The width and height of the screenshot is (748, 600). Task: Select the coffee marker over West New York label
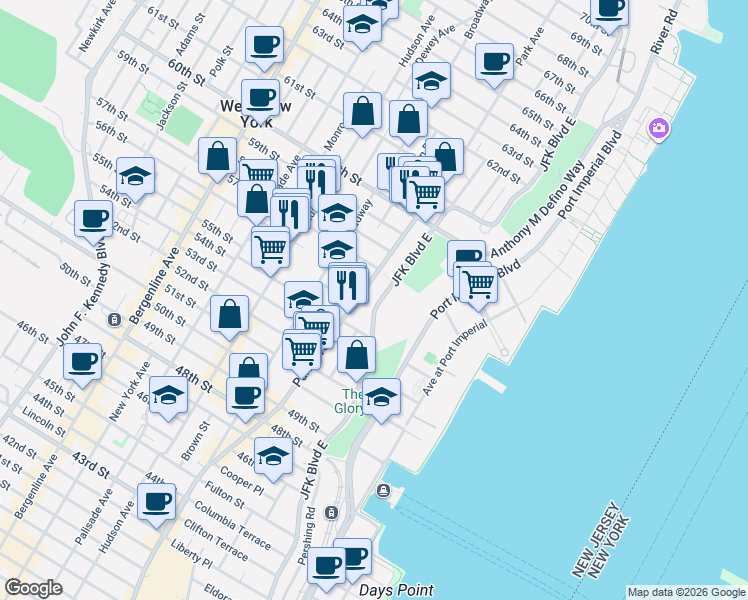pyautogui.click(x=260, y=100)
